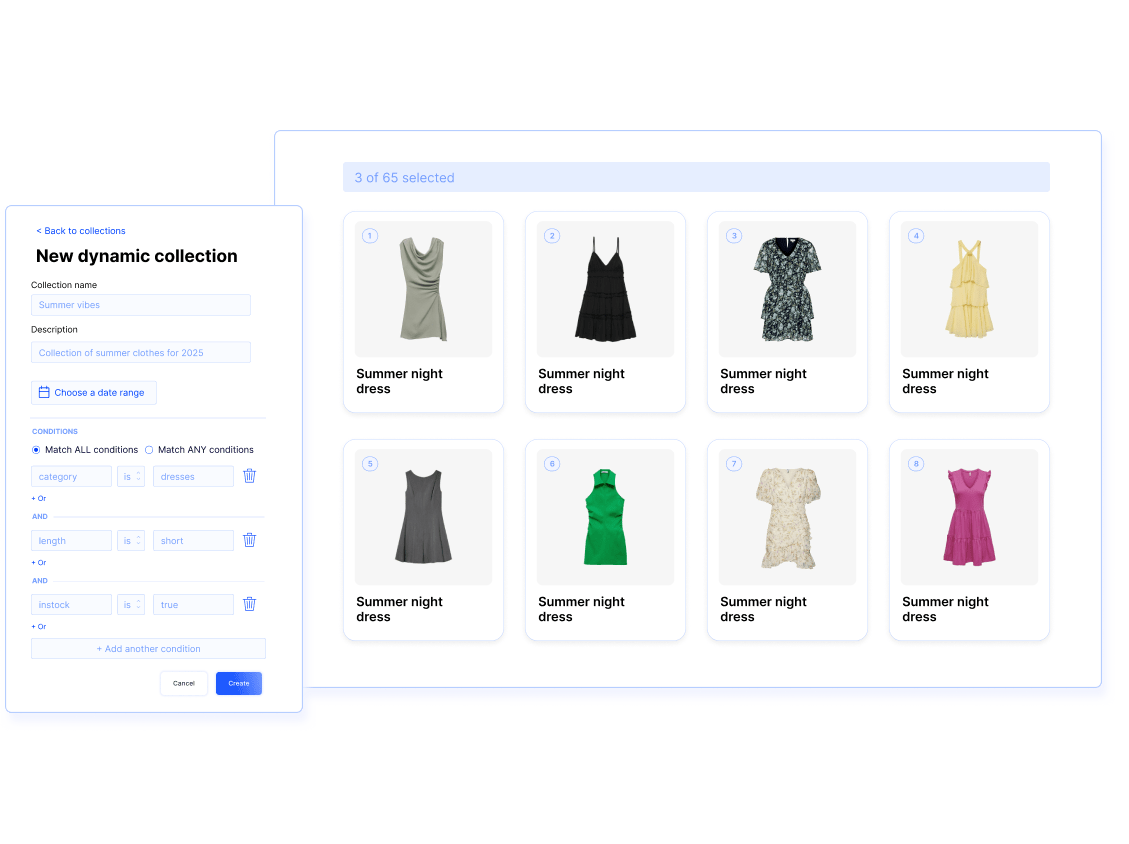
Task: Click the 'New dynamic collection' heading
Action: click(137, 256)
